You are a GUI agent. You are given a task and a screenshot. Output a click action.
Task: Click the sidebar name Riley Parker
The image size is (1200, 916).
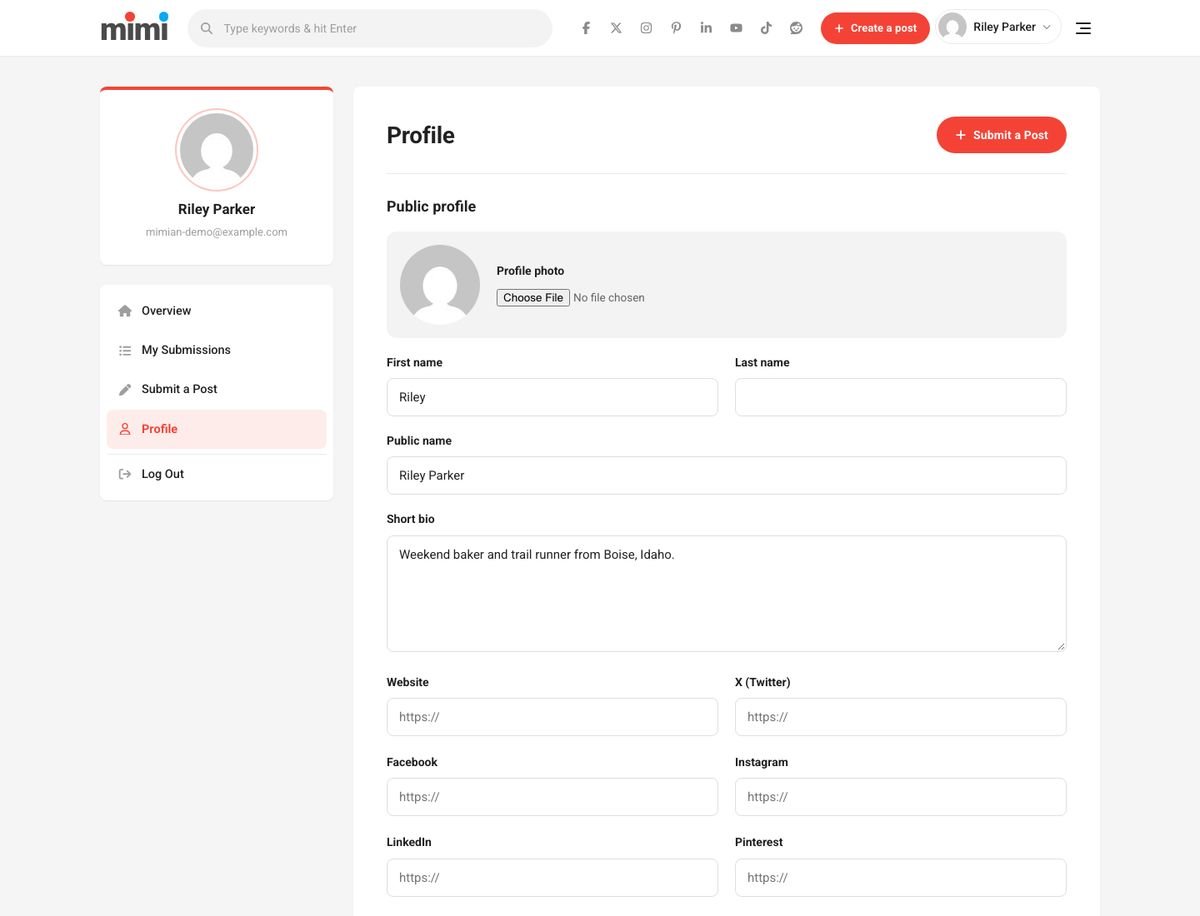pyautogui.click(x=217, y=209)
